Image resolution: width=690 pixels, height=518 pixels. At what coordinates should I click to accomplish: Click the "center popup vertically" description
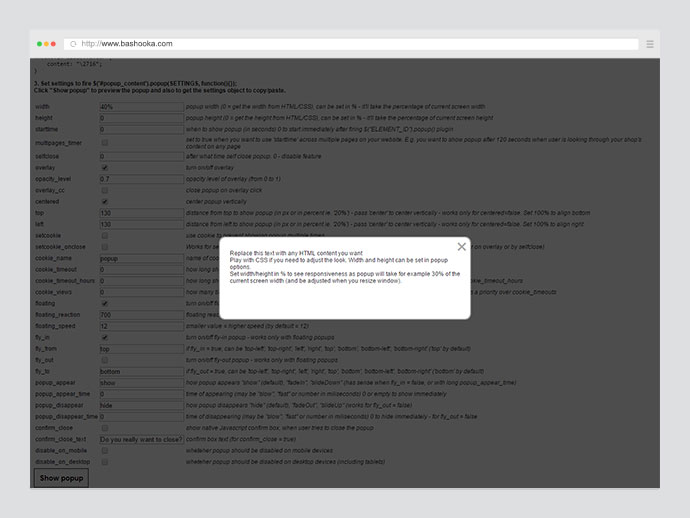tap(216, 202)
